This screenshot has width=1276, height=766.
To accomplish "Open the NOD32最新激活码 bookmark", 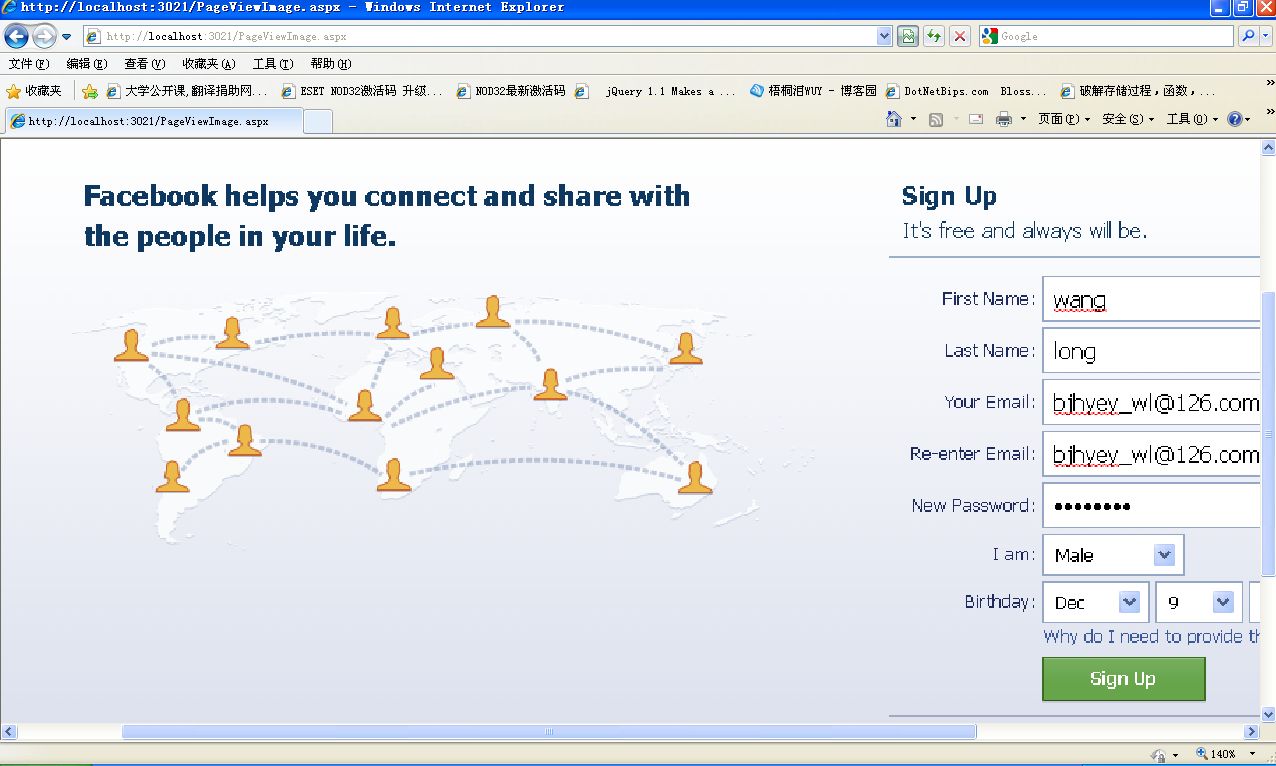I will tap(511, 91).
